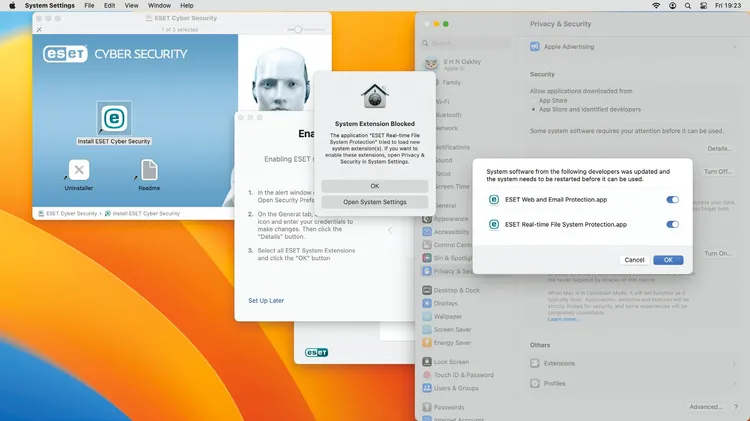
Task: Select Displays icon in Settings sidebar
Action: (x=427, y=303)
